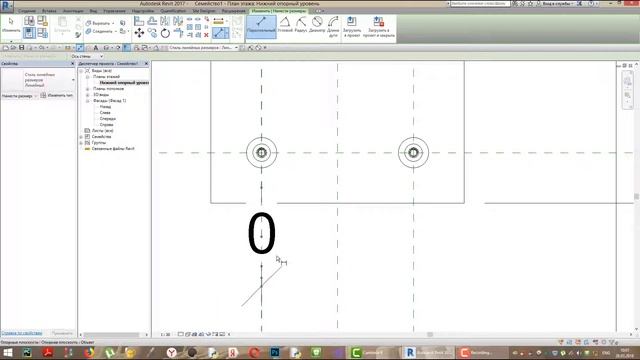Open the dimension type selector dropdown in Properties
640x360 pixels.
(x=38, y=80)
